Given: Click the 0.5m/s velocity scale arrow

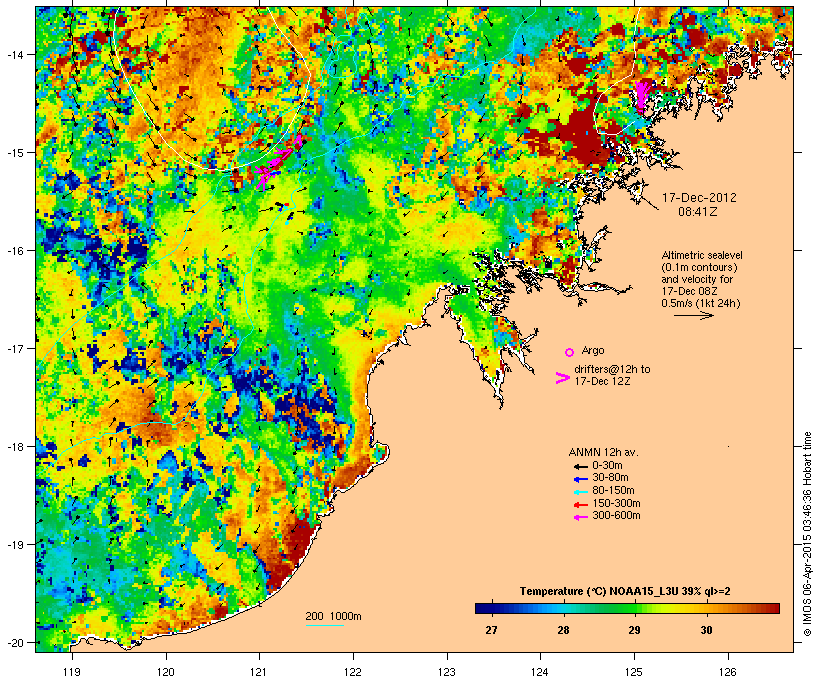Looking at the screenshot, I should [x=693, y=315].
